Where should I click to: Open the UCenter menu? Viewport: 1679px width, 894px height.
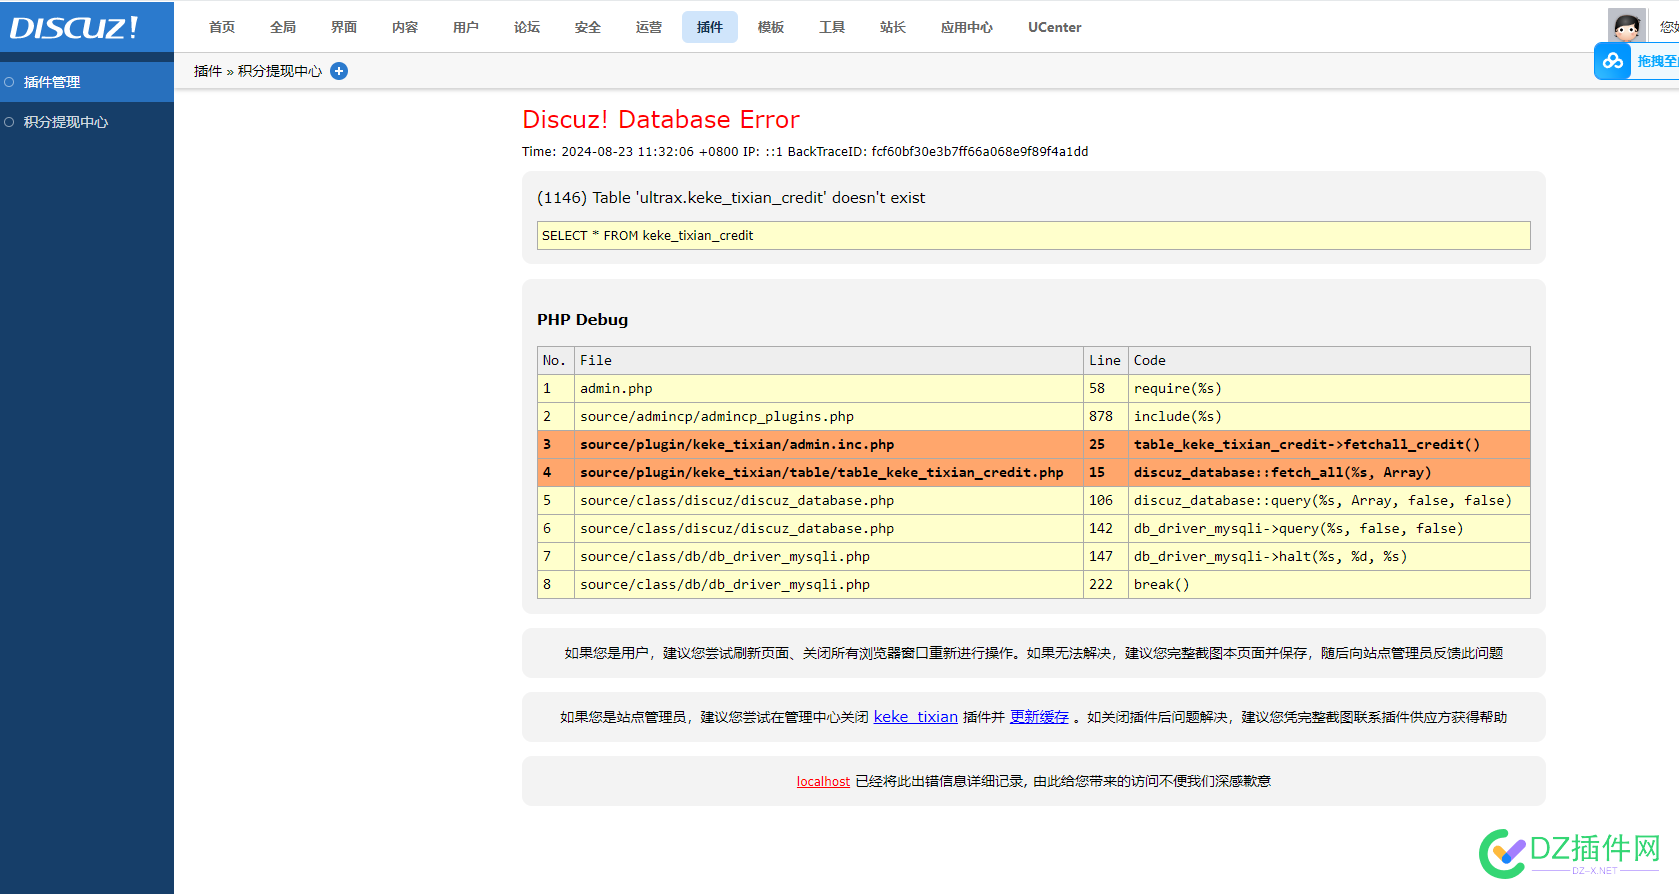(x=1055, y=27)
